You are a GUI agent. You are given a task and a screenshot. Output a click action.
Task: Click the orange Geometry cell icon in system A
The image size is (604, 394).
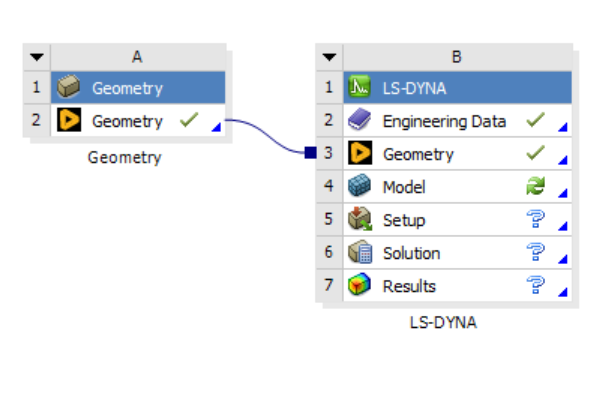(69, 120)
